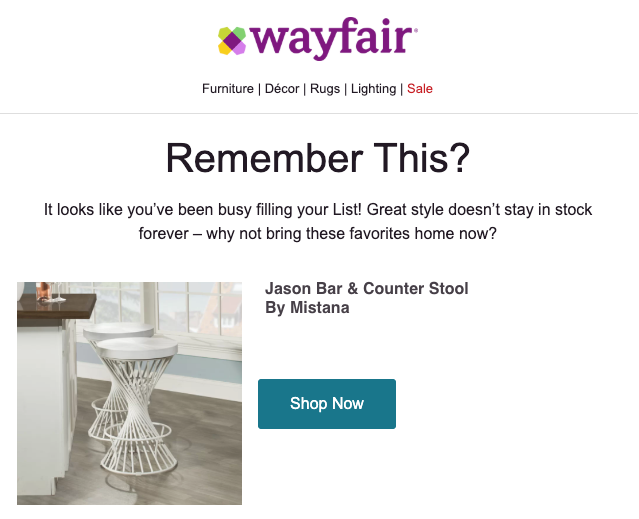639x519 pixels.
Task: Click the Wayfair colorful pinwheel logo icon
Action: click(x=232, y=41)
